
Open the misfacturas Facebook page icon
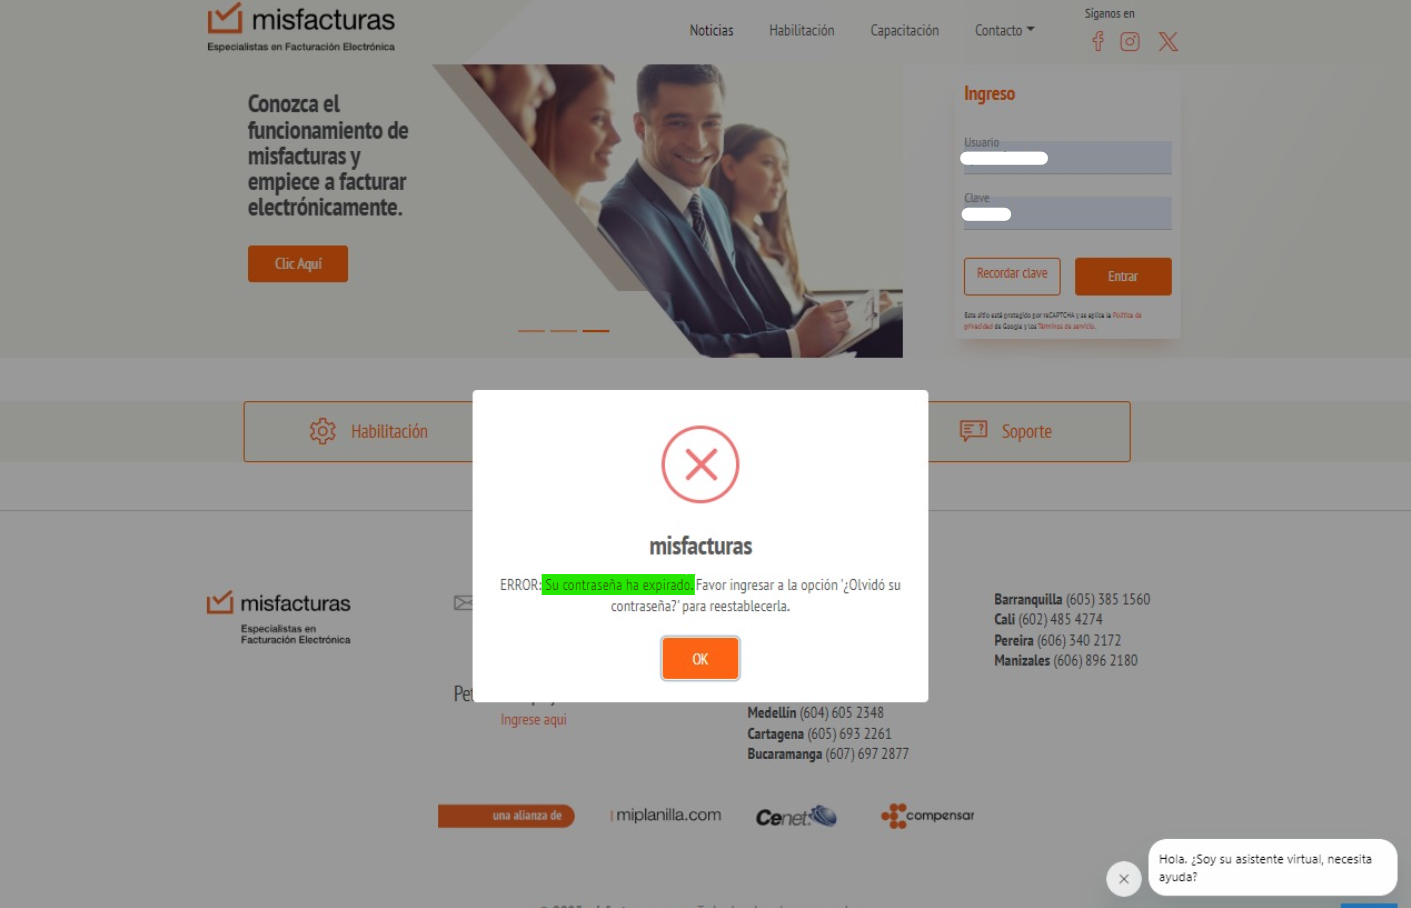[x=1098, y=41]
